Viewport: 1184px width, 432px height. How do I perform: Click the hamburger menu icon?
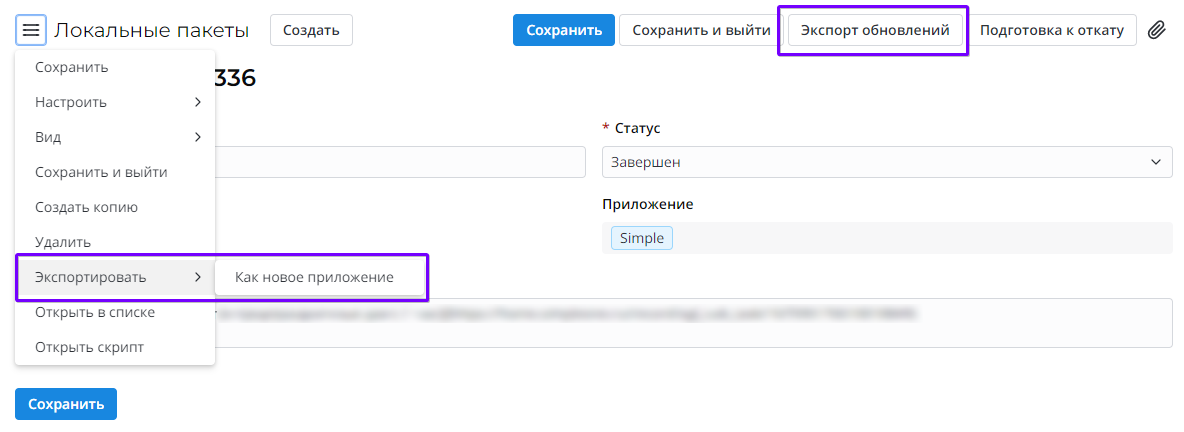30,30
